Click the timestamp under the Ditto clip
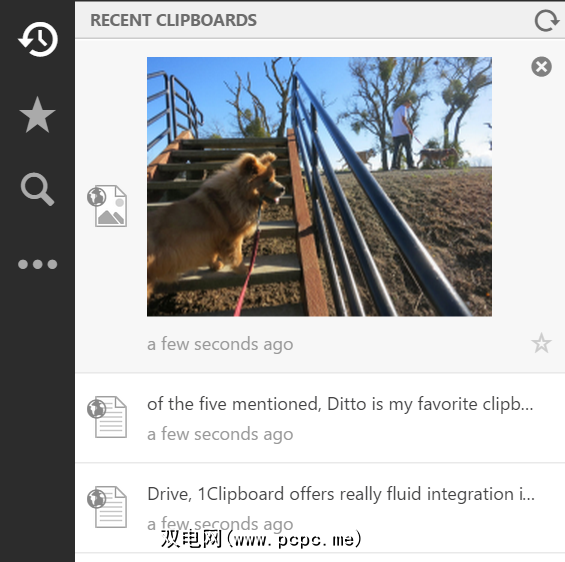Viewport: 565px width, 562px height. 220,434
